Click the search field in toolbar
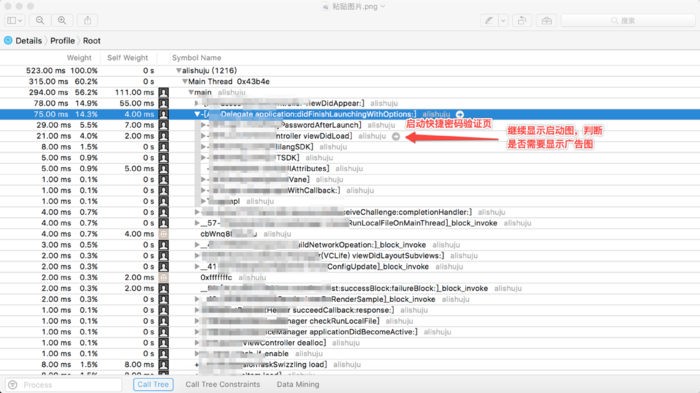The height and width of the screenshot is (393, 700). (628, 21)
